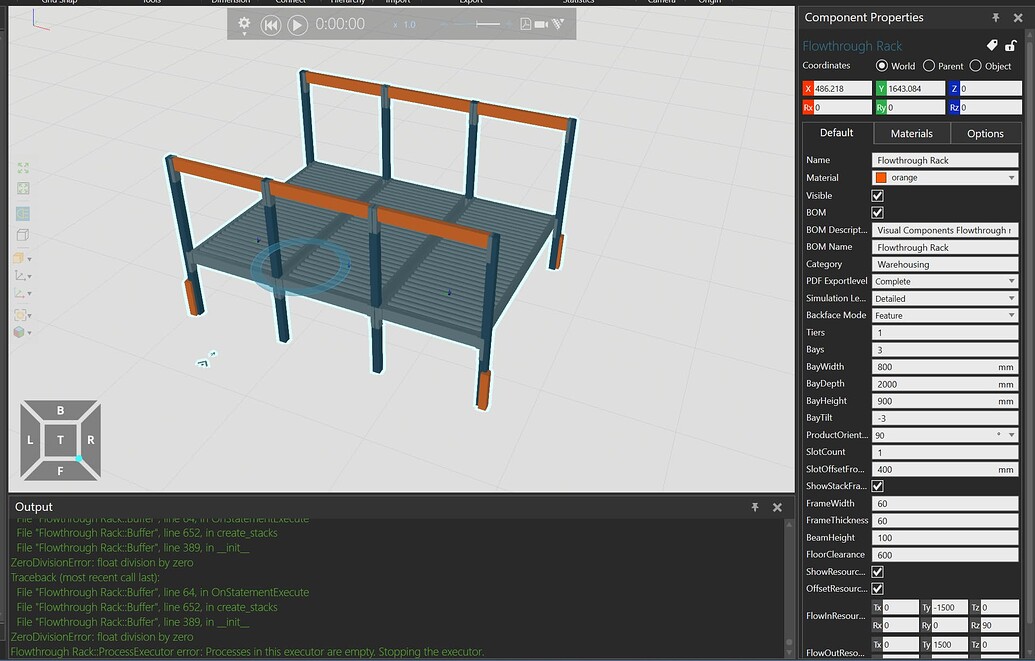Start the simulation with the Play button
Image resolution: width=1035 pixels, height=661 pixels.
coord(297,25)
